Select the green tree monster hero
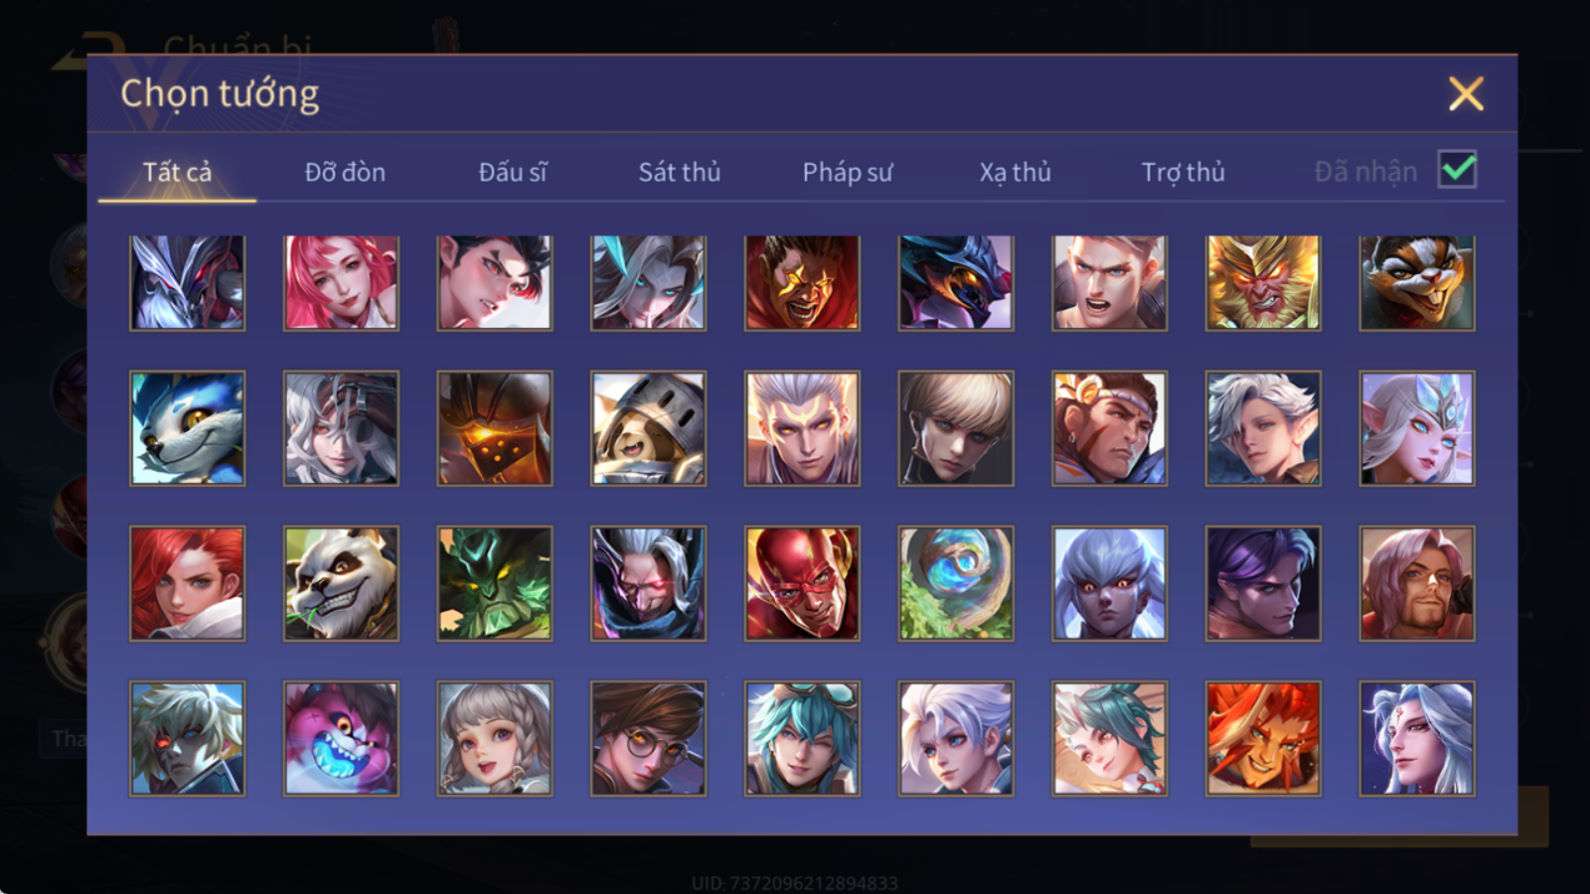The image size is (1590, 894). (x=494, y=583)
